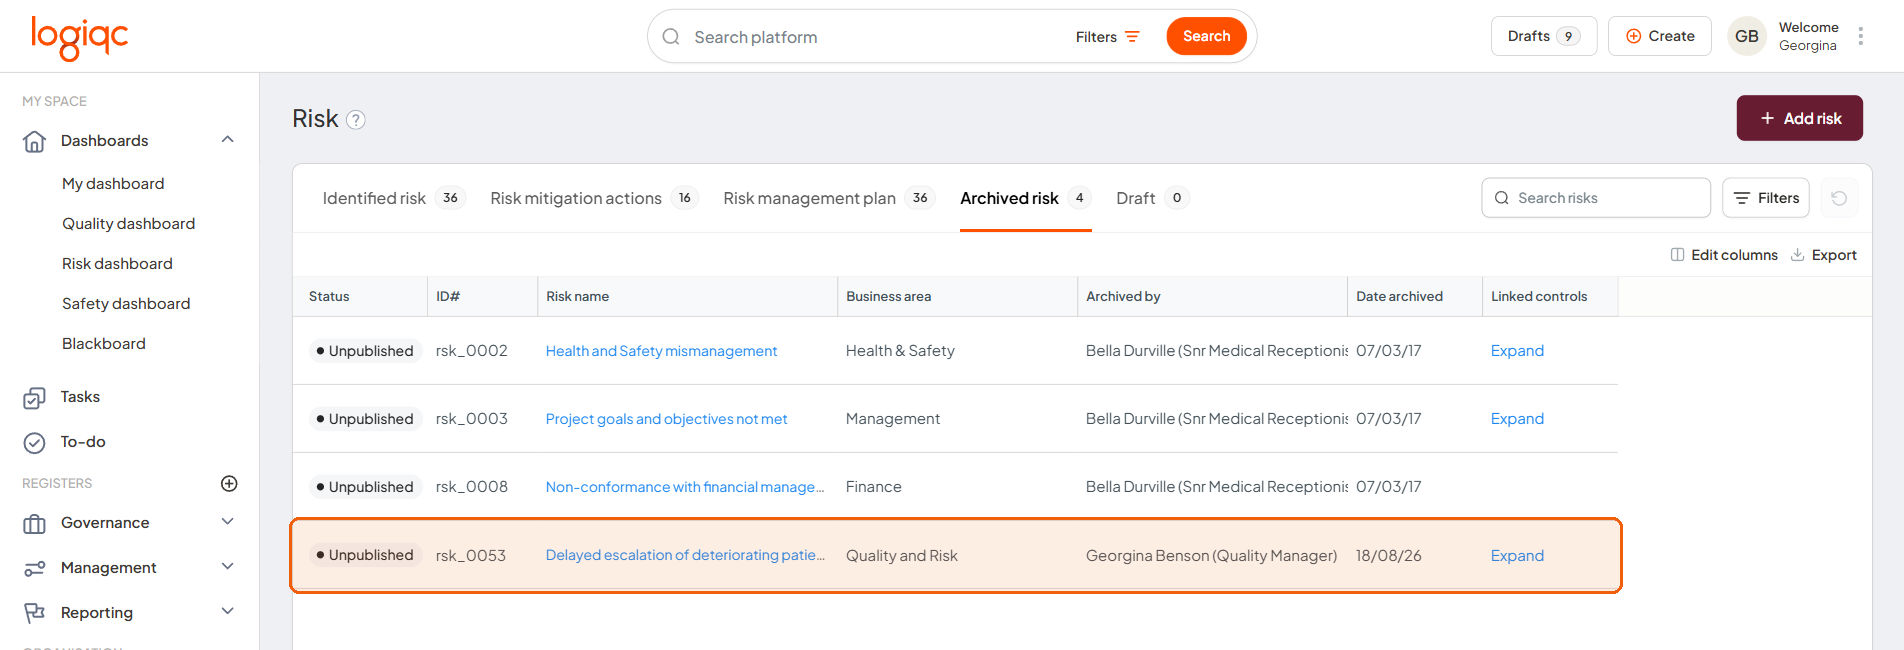Open the user menu three-dot icon
This screenshot has width=1904, height=650.
(x=1860, y=36)
